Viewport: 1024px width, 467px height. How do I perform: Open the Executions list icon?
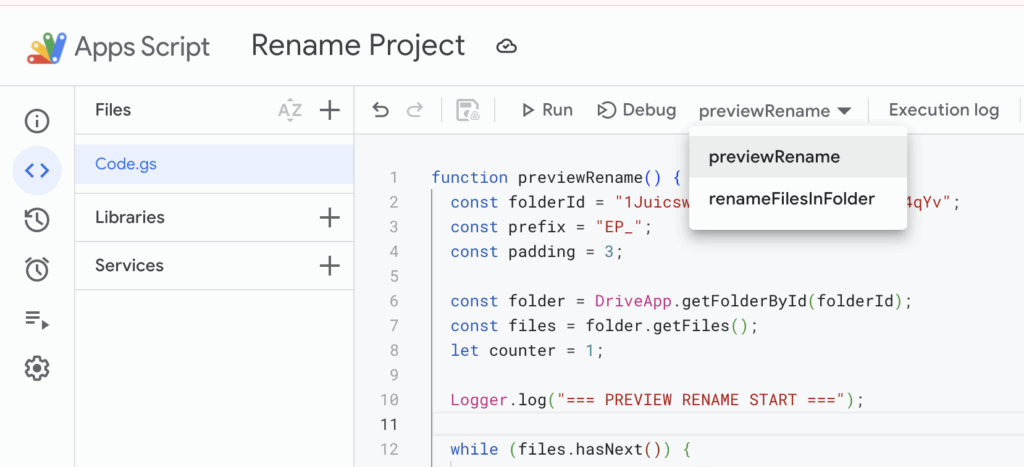coord(37,319)
